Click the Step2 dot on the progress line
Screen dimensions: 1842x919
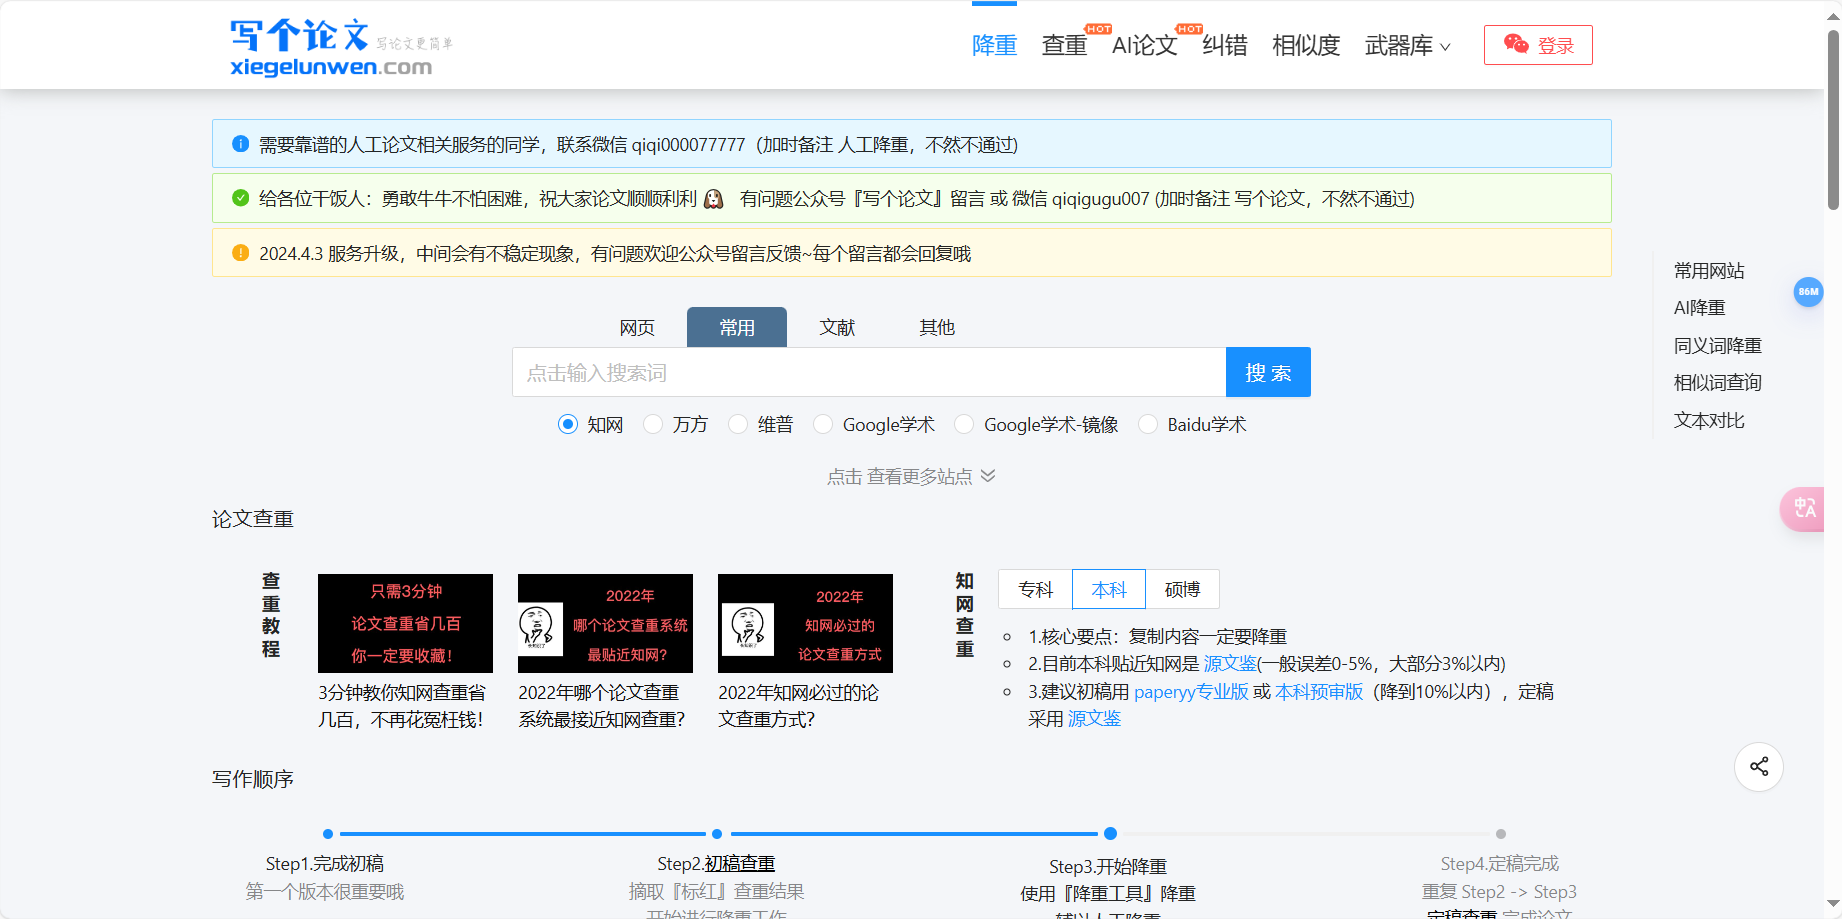click(716, 833)
